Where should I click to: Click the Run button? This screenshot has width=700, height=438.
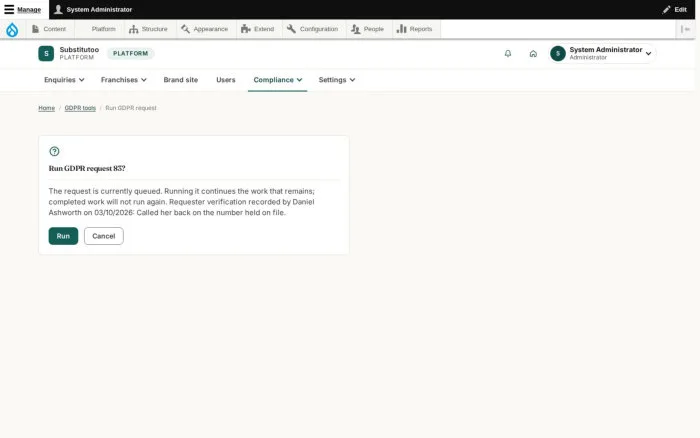63,236
